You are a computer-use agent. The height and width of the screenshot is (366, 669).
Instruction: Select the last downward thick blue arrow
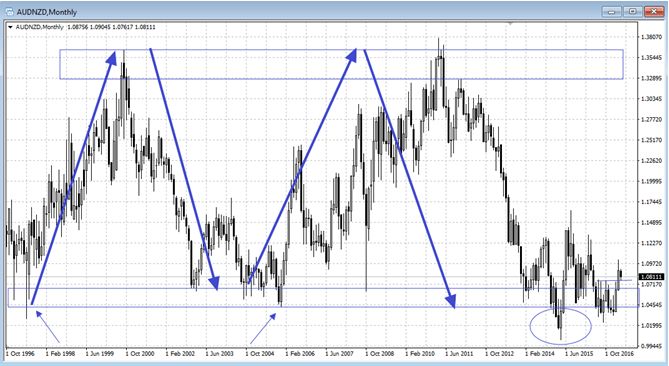[410, 178]
